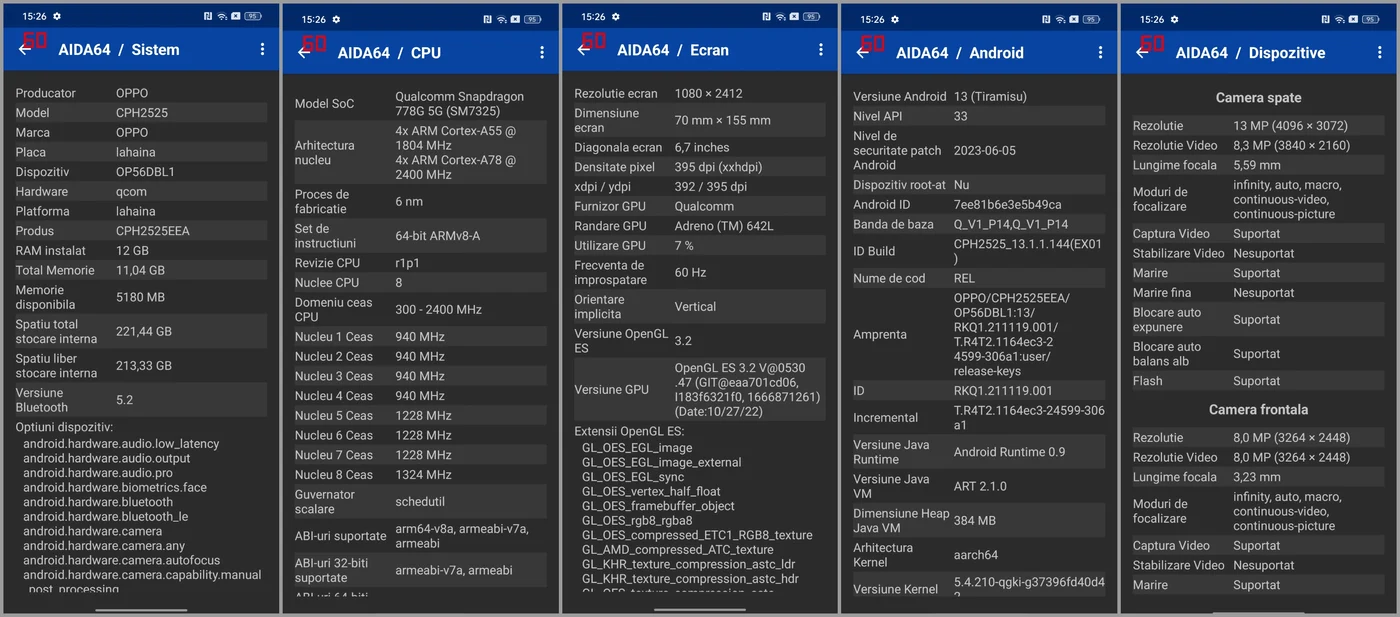
Task: Tap battery indicator in Dispozitive screen status bar
Action: [x=1370, y=19]
